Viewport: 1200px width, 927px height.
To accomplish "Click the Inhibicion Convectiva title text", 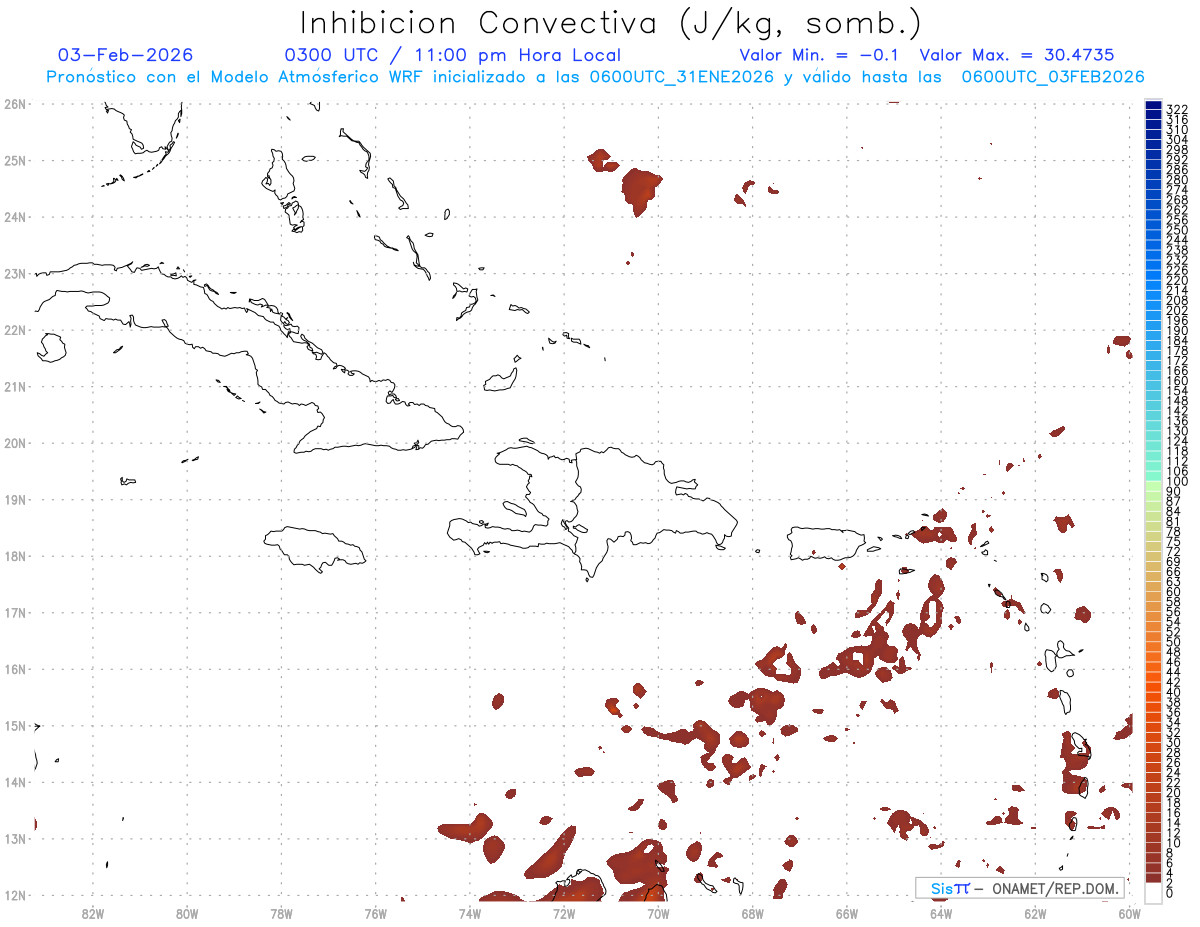I will [611, 23].
